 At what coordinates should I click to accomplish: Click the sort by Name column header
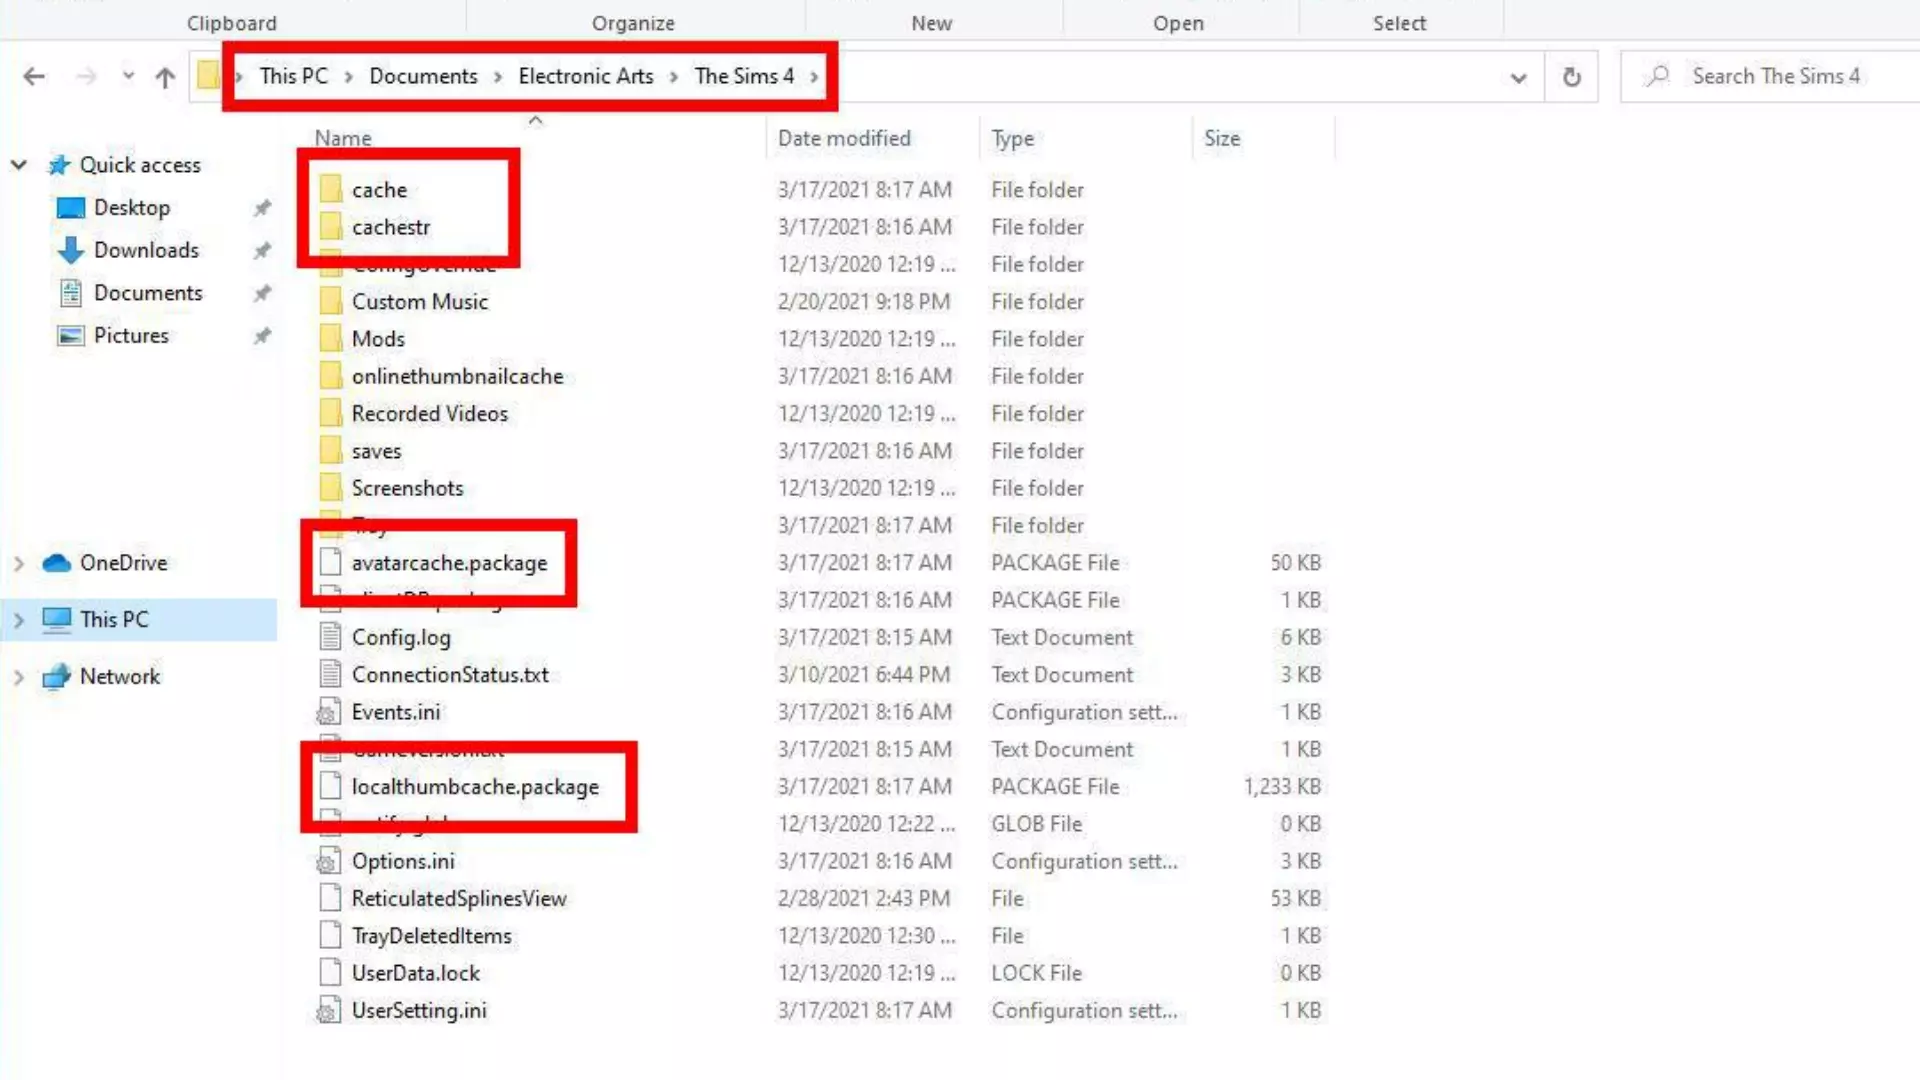[x=343, y=137]
